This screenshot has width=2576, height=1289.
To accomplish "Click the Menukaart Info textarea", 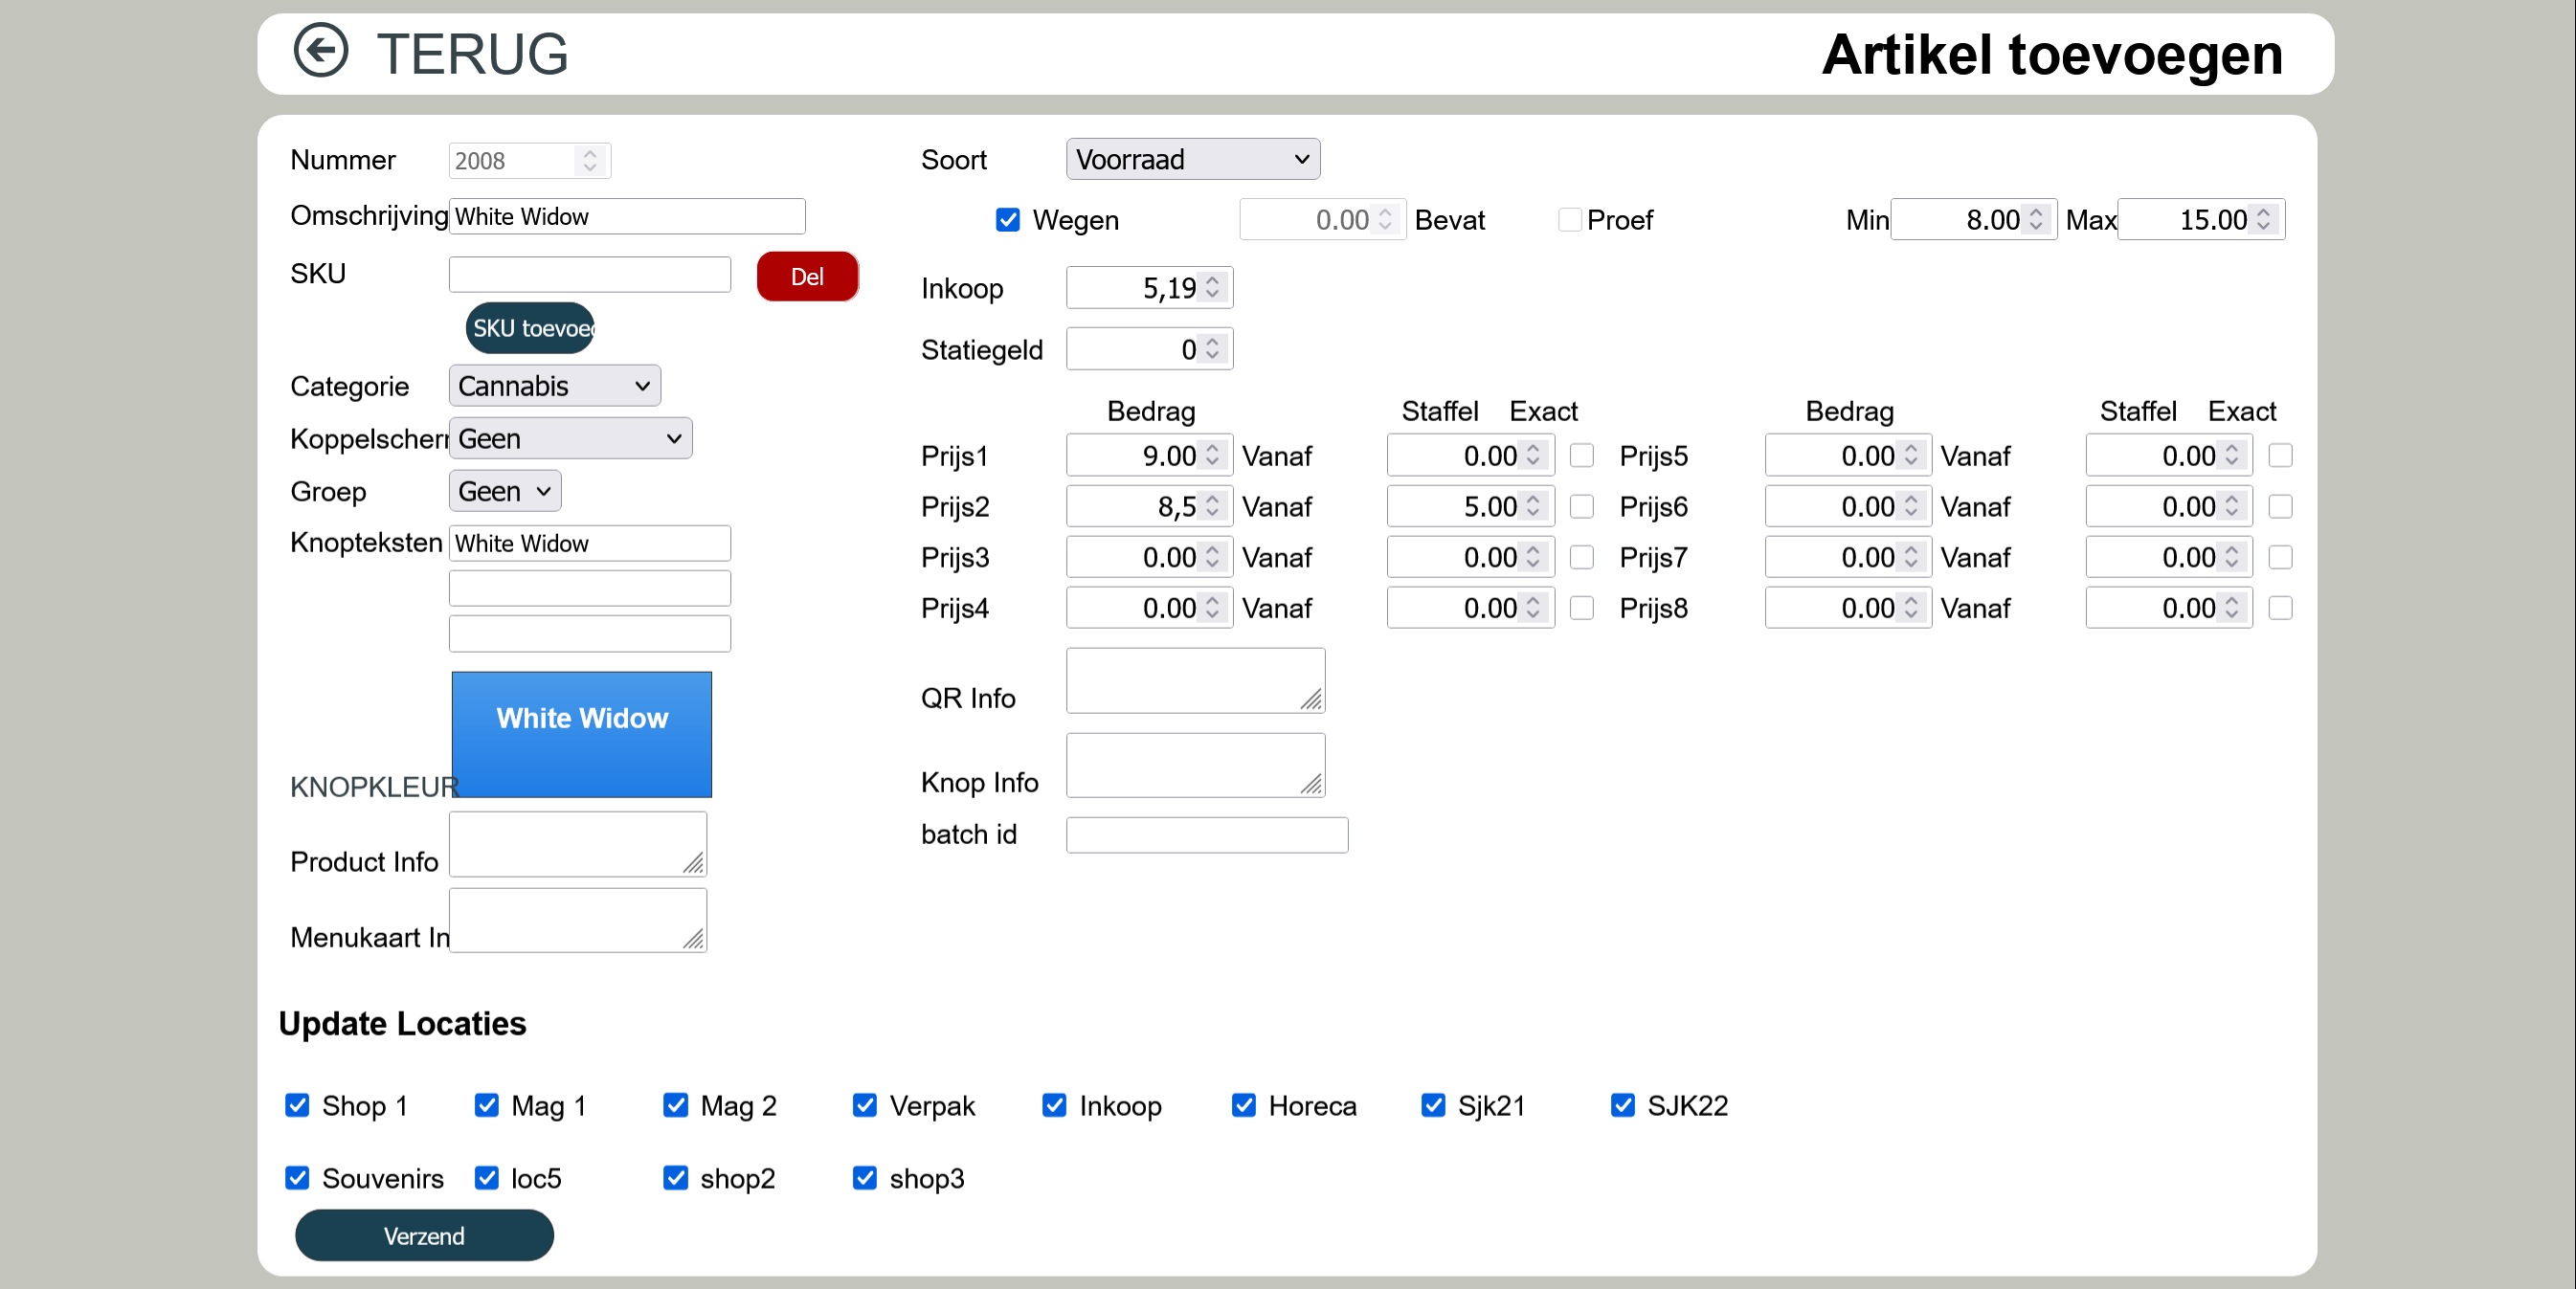I will click(578, 920).
